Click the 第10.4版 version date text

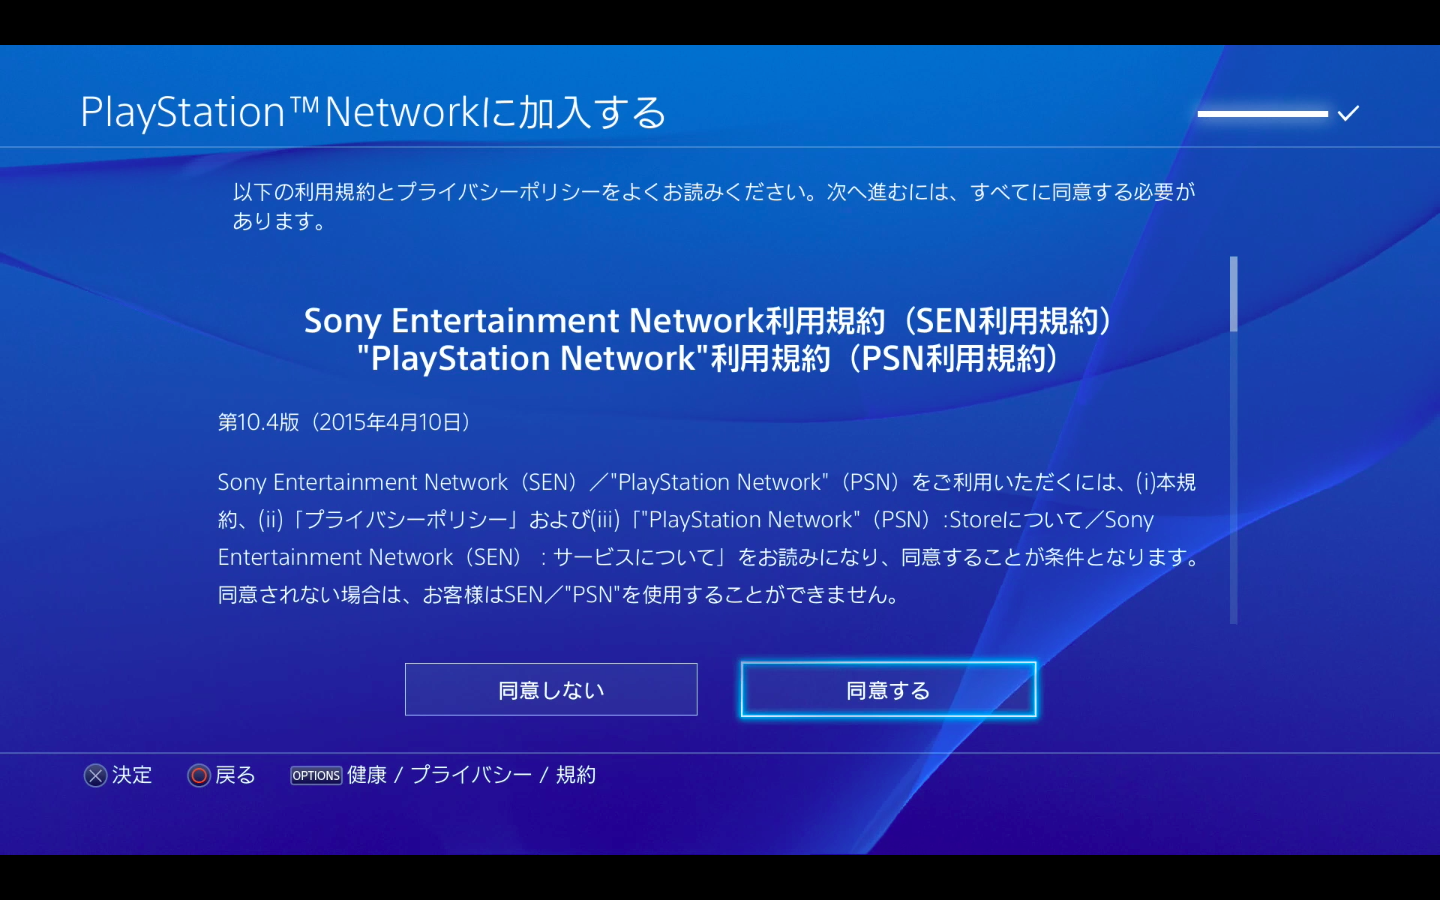344,423
